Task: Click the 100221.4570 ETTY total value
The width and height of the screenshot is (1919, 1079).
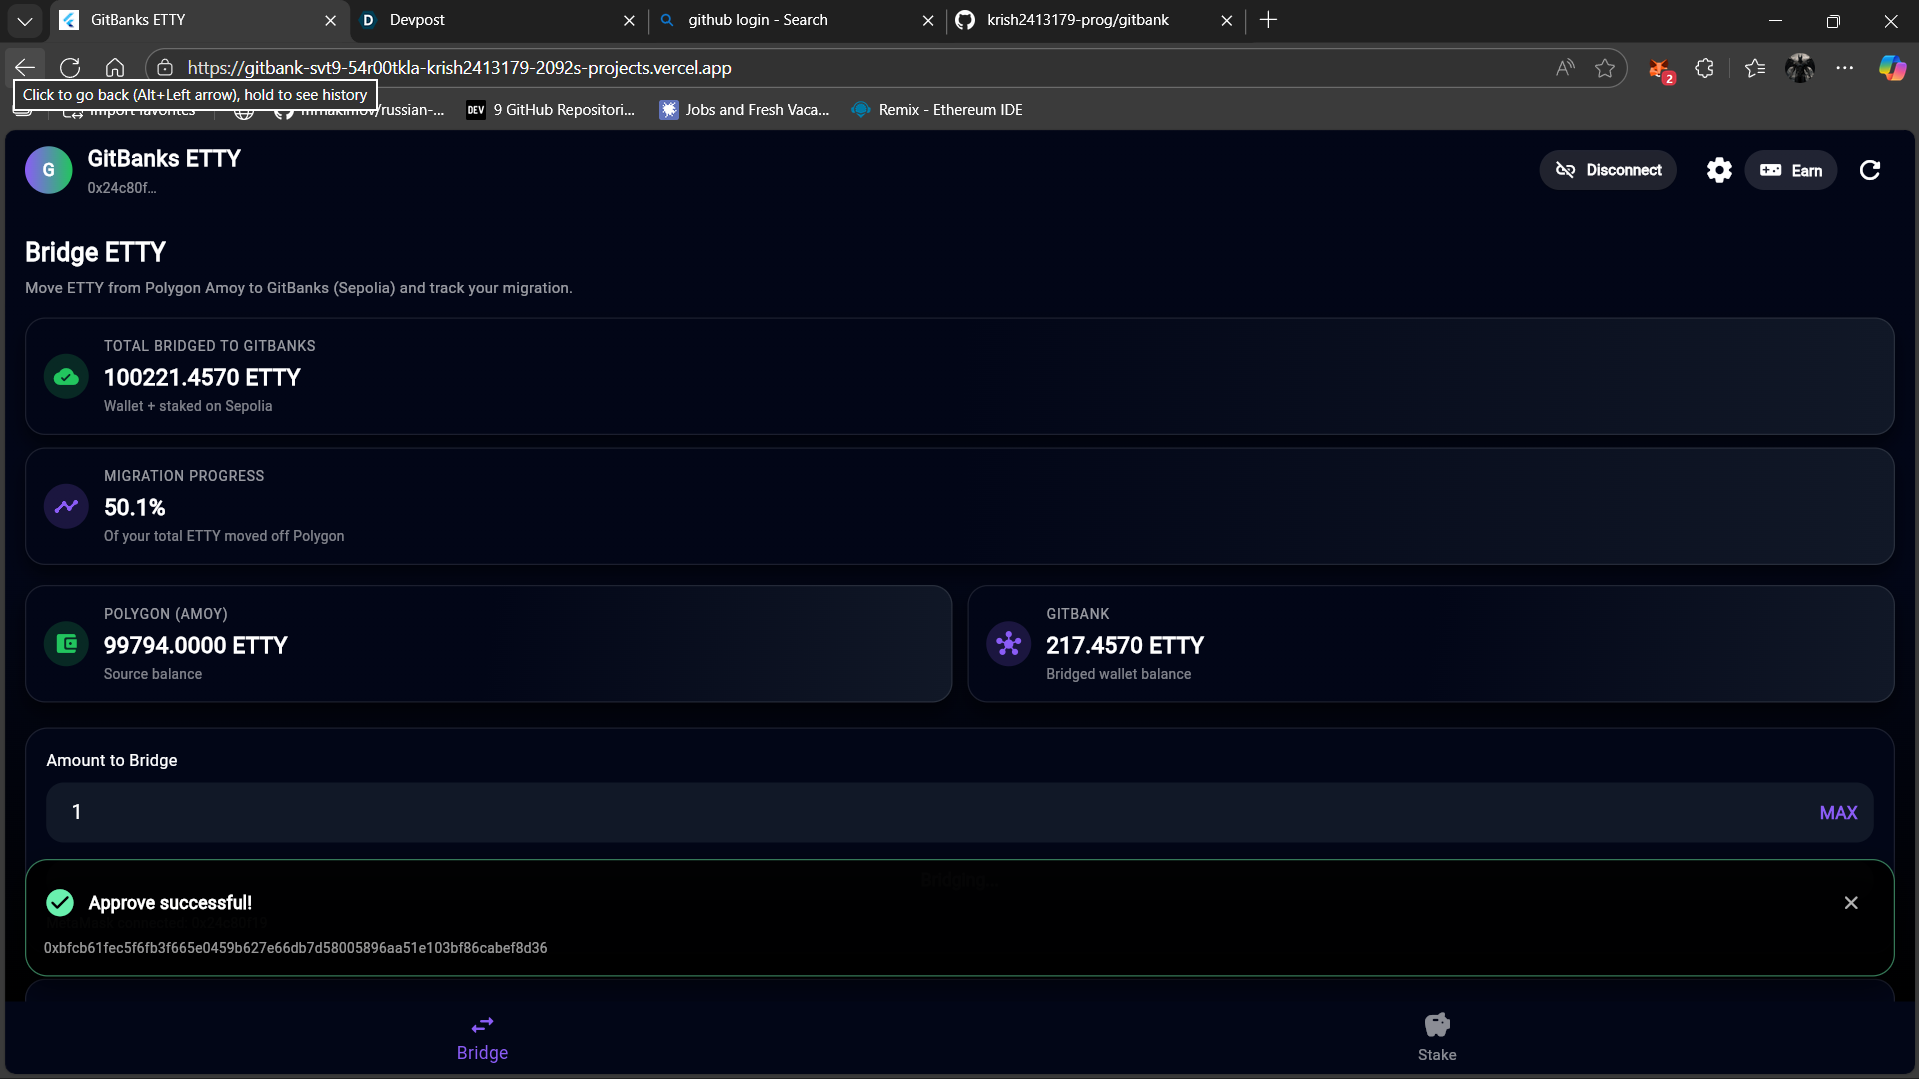Action: click(202, 377)
